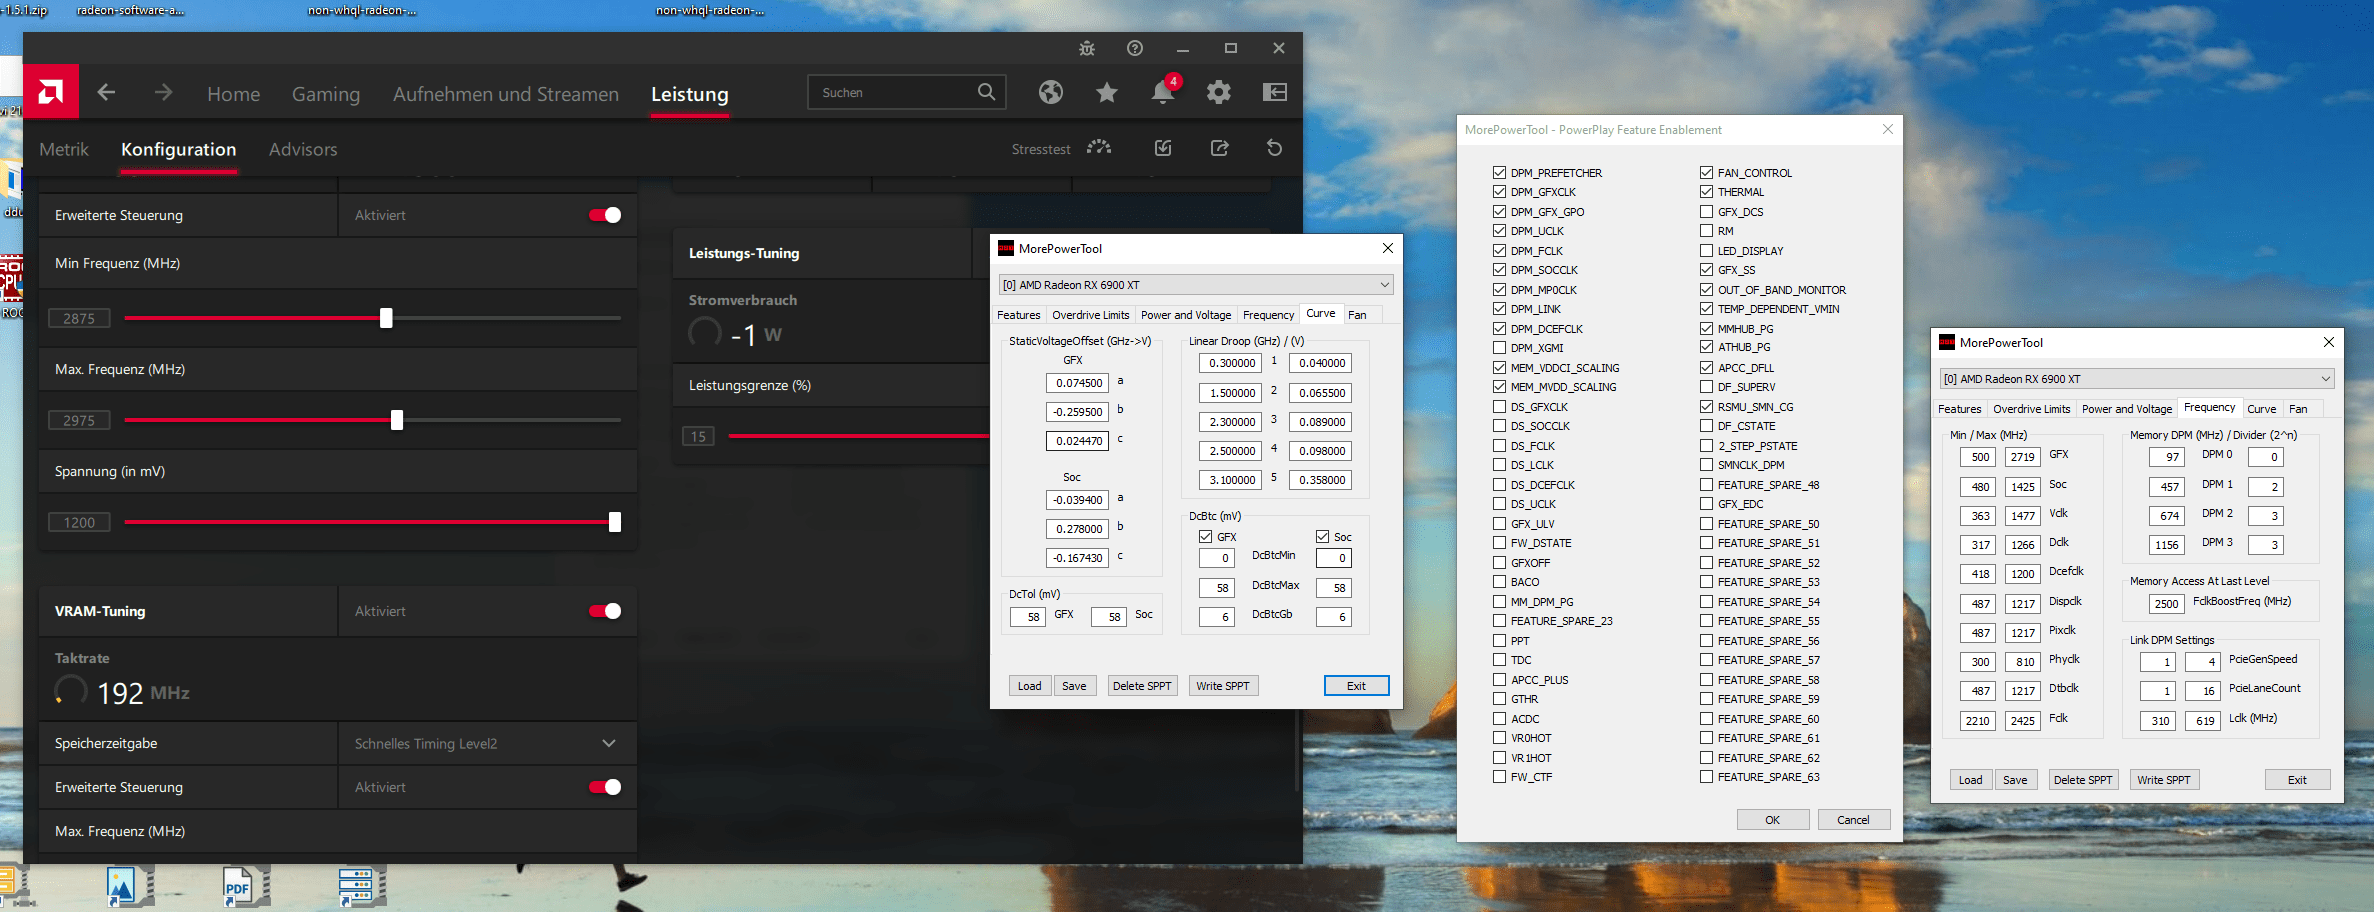Check DS_GFXCLK feature box

1499,407
